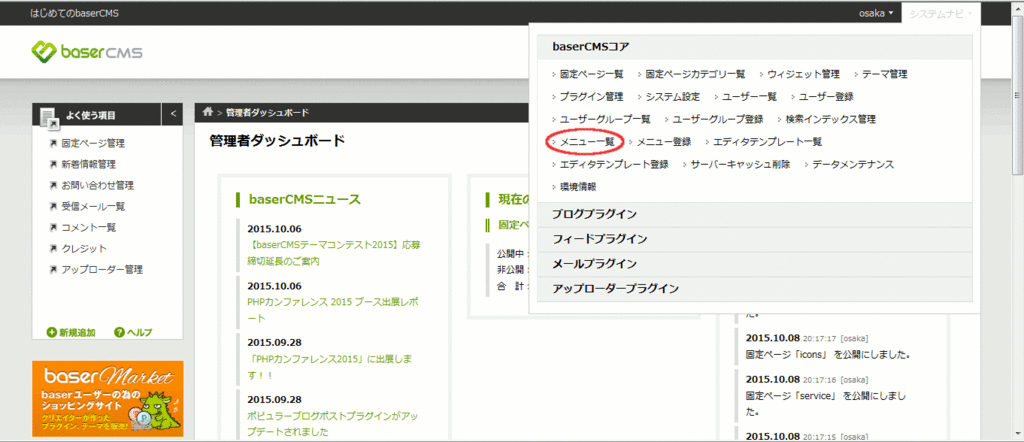
Task: Expand the メールプラグイン section
Action: click(754, 264)
